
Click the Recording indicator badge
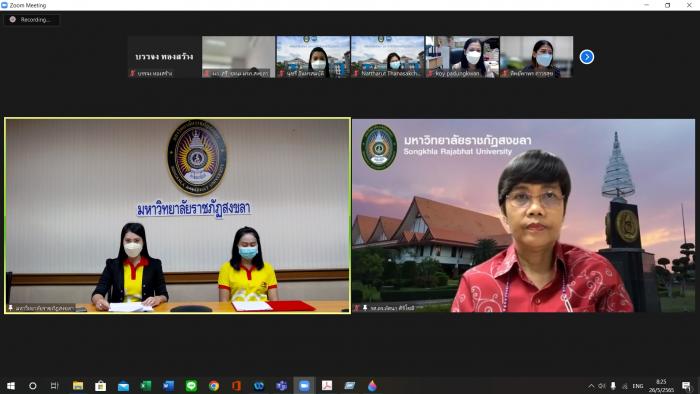coord(31,20)
